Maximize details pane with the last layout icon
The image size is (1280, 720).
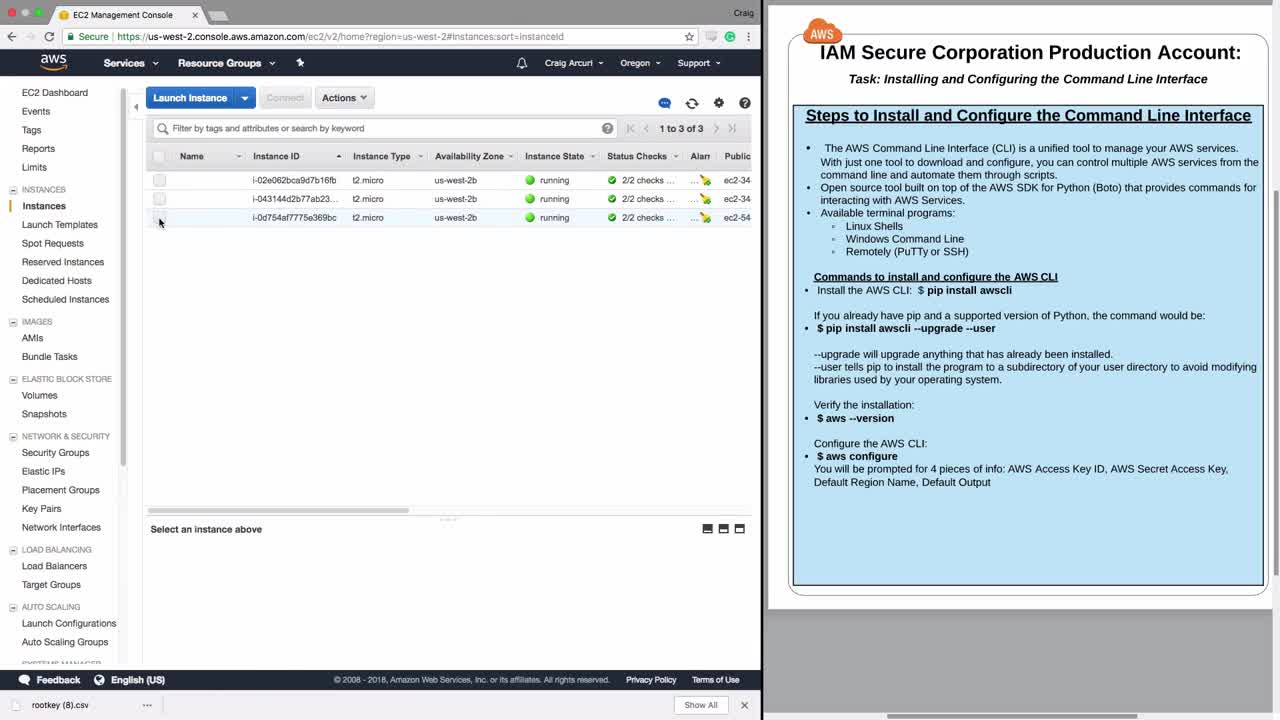coord(740,529)
